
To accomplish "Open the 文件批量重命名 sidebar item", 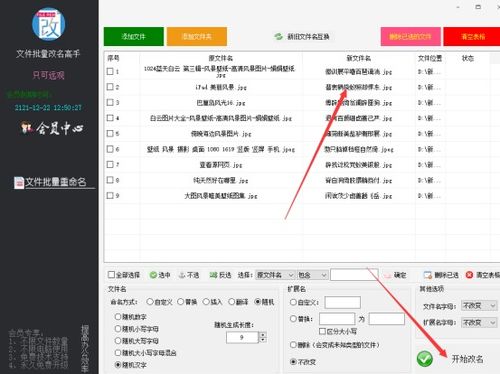I will [55, 182].
